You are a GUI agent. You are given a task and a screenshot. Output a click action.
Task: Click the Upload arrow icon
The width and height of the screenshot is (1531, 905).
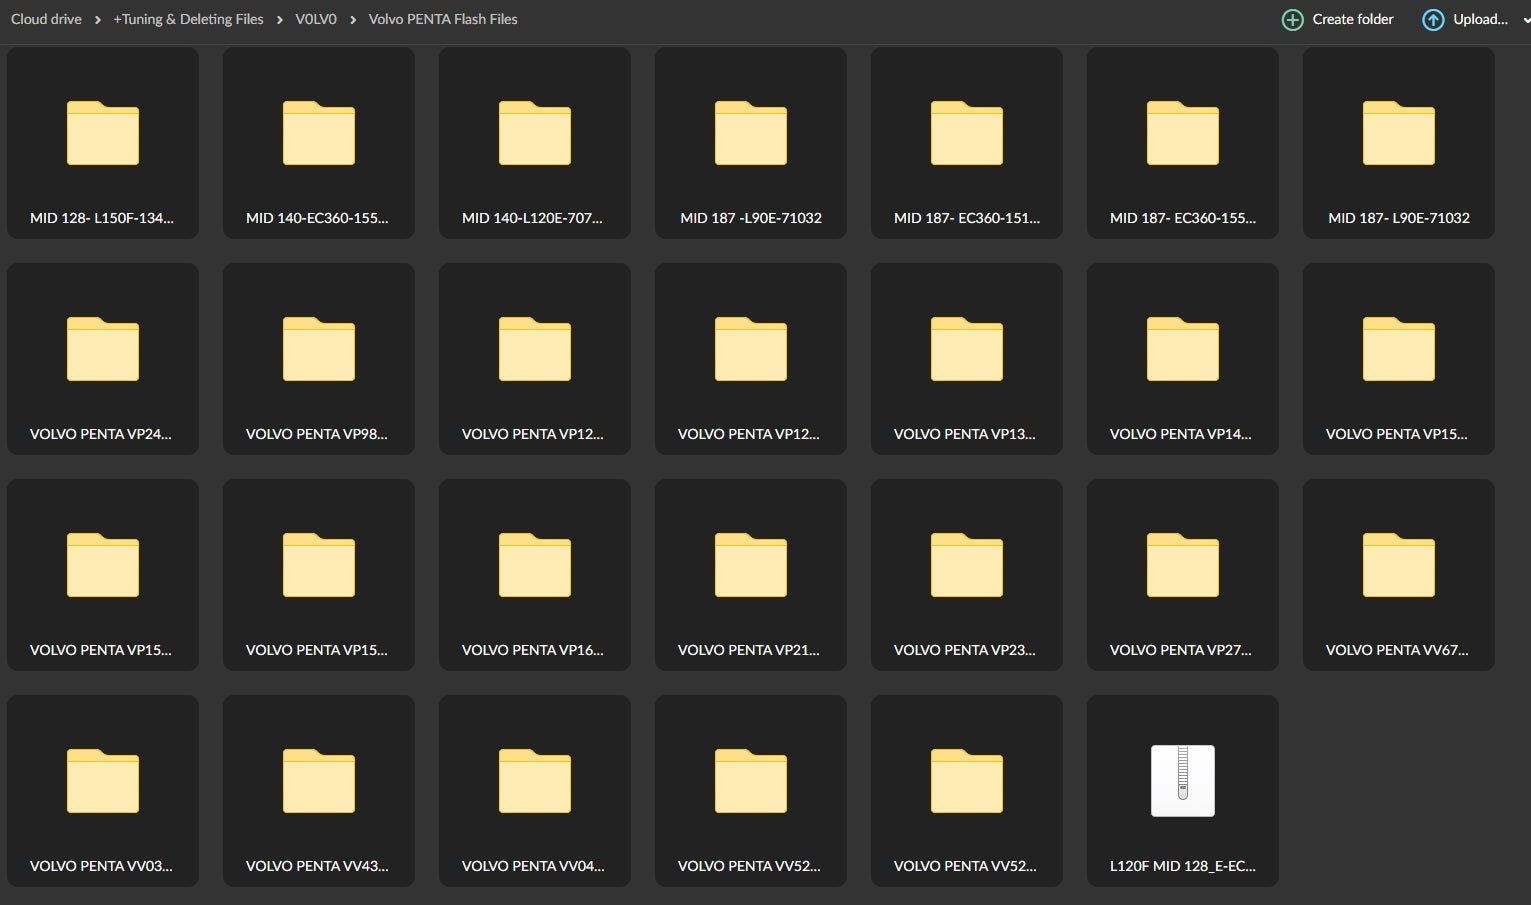pos(1432,20)
